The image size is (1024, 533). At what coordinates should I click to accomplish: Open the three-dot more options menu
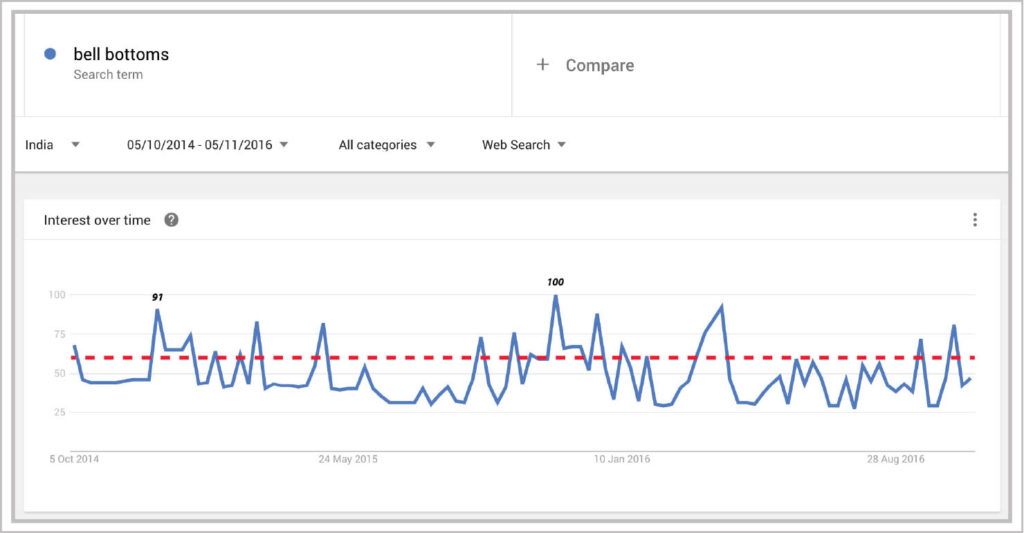975,220
